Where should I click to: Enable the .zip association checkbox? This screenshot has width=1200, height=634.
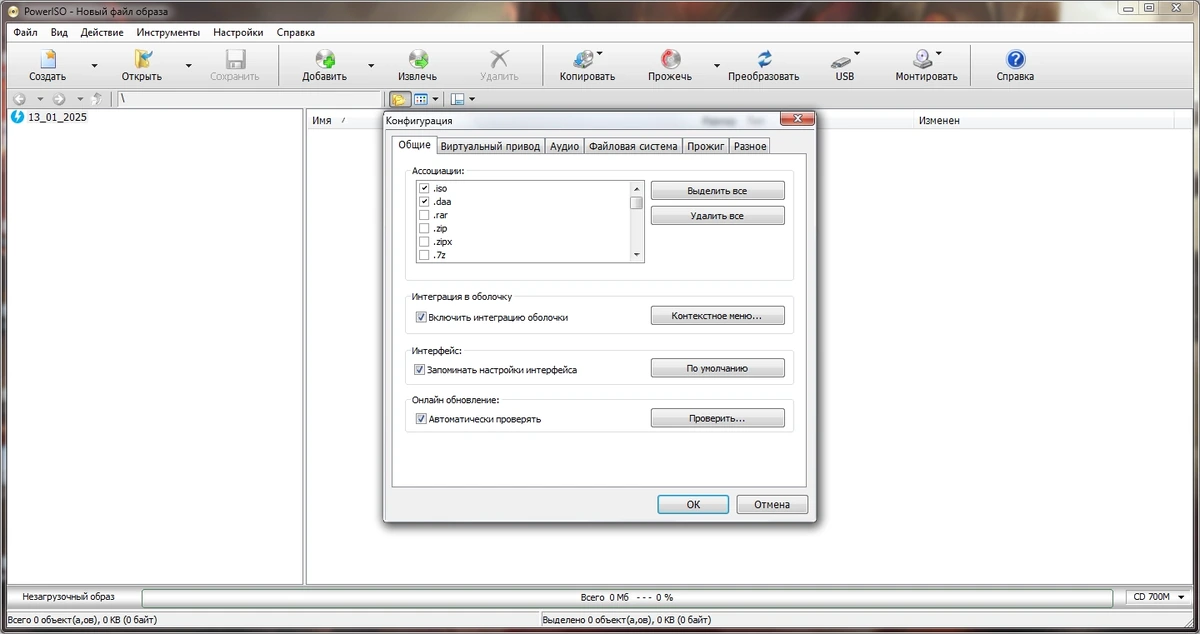(424, 228)
